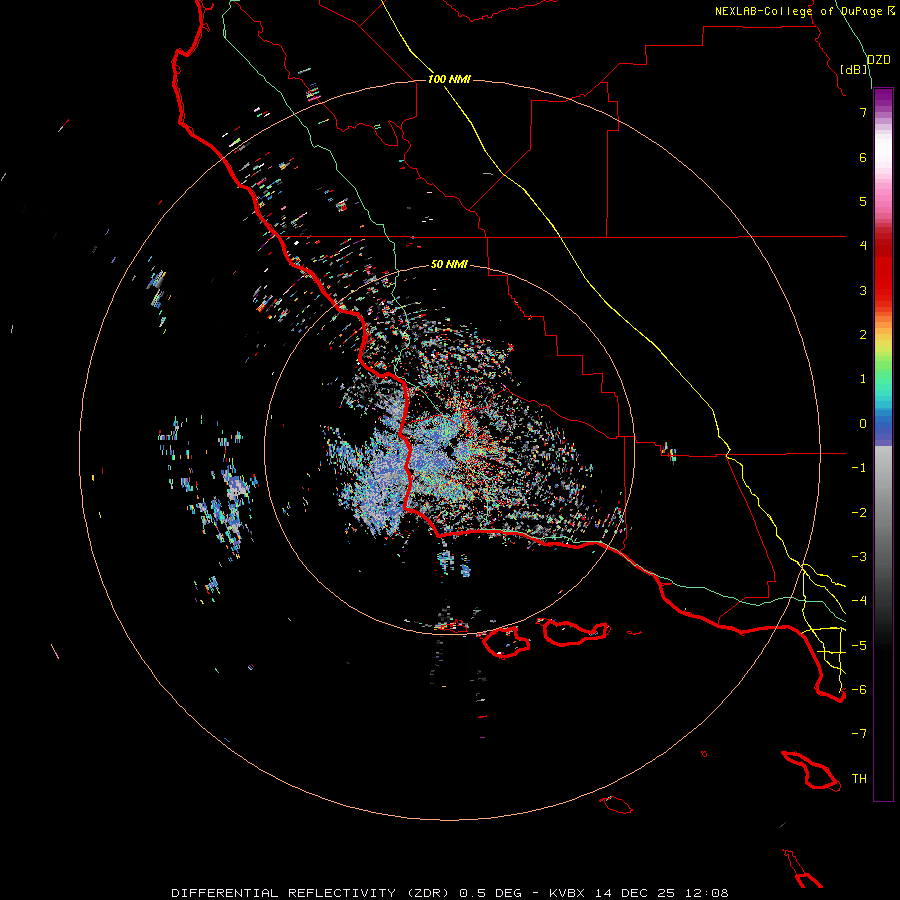
Task: Click the -2 value on the scale
Action: pyautogui.click(x=859, y=513)
